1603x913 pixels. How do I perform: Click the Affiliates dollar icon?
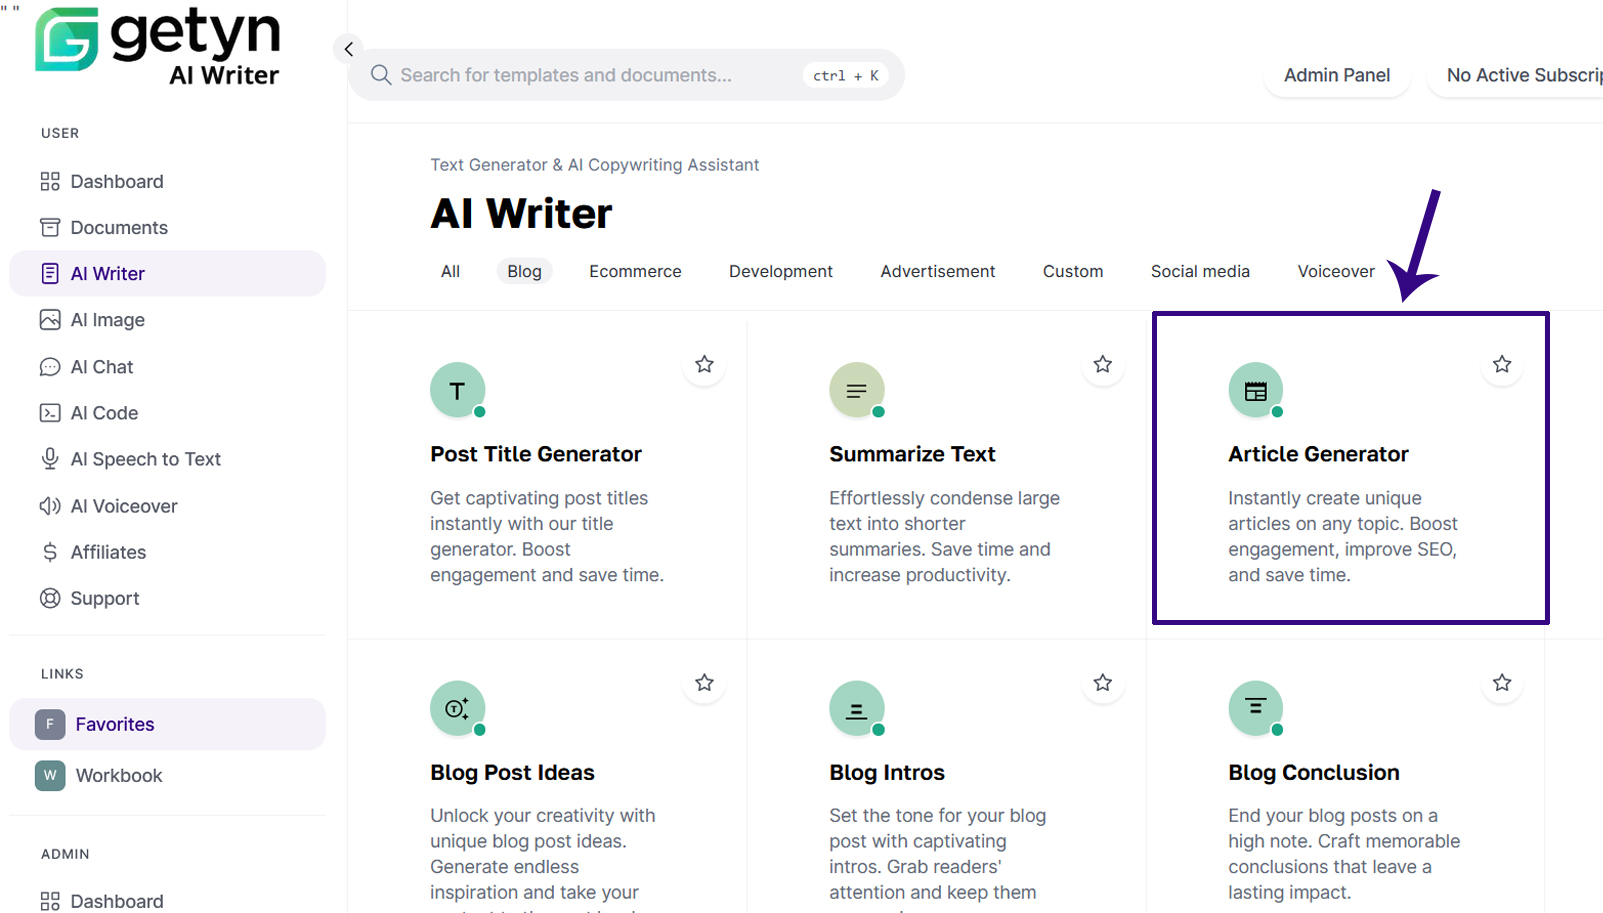50,552
